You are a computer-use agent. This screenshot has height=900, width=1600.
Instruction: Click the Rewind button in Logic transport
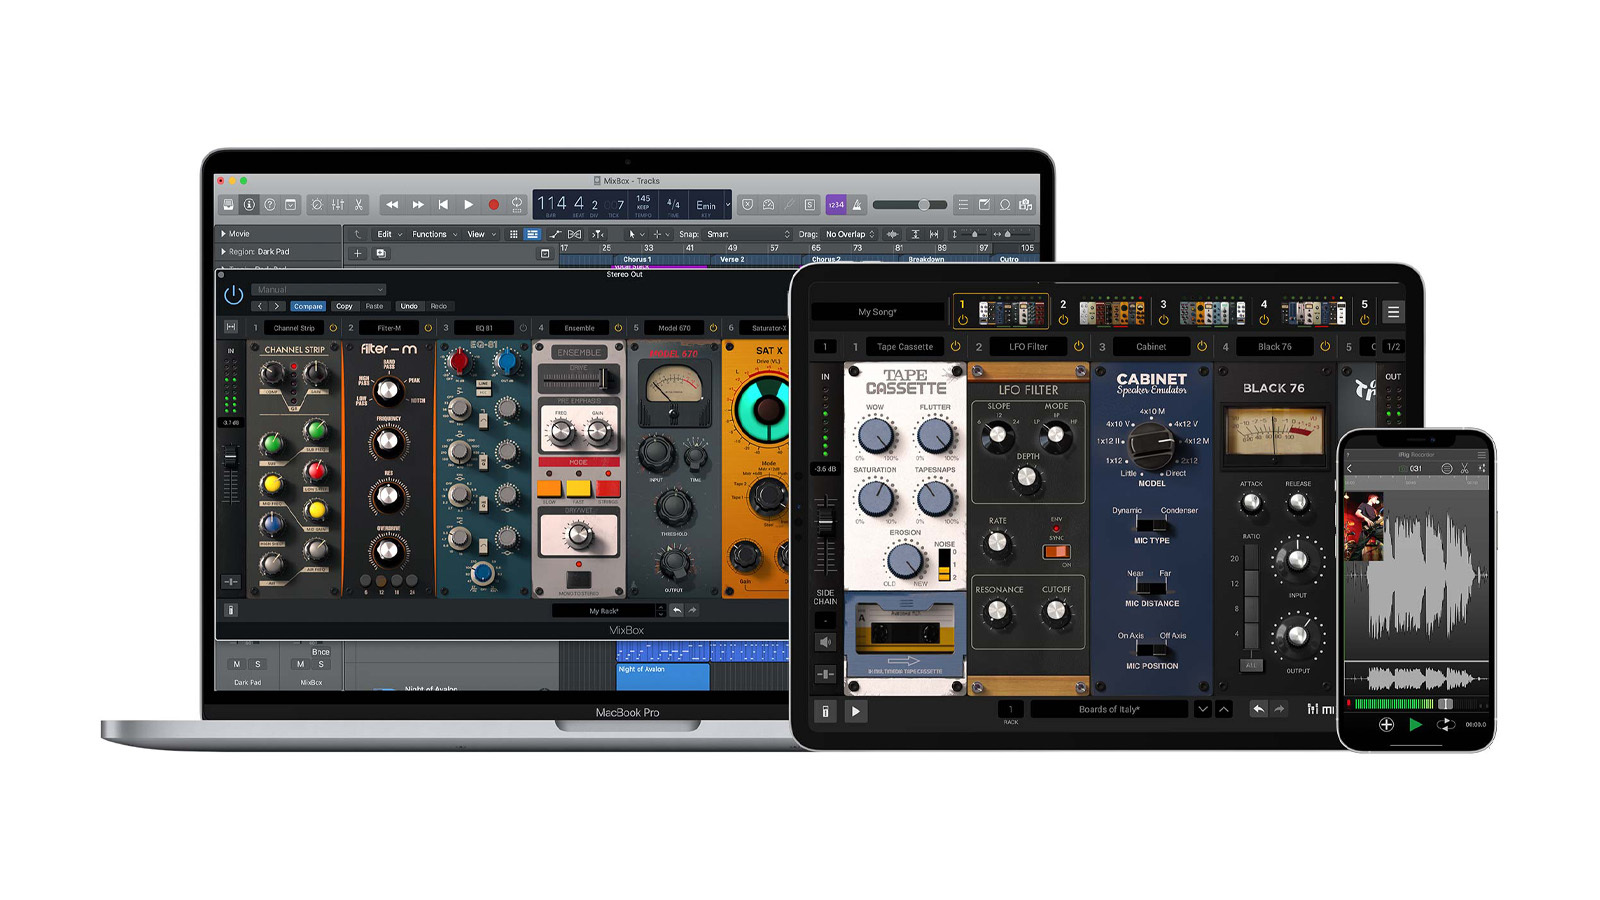[392, 205]
